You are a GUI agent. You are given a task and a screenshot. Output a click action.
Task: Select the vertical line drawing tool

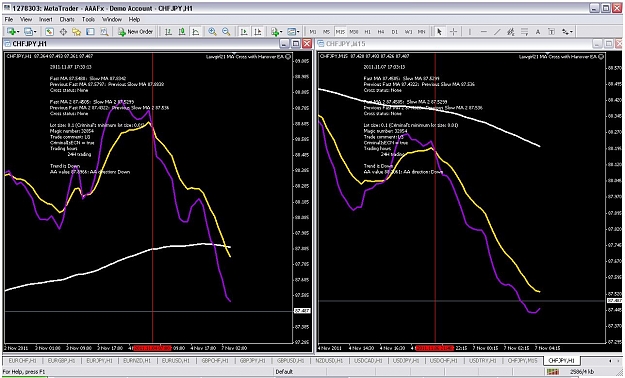coord(470,32)
